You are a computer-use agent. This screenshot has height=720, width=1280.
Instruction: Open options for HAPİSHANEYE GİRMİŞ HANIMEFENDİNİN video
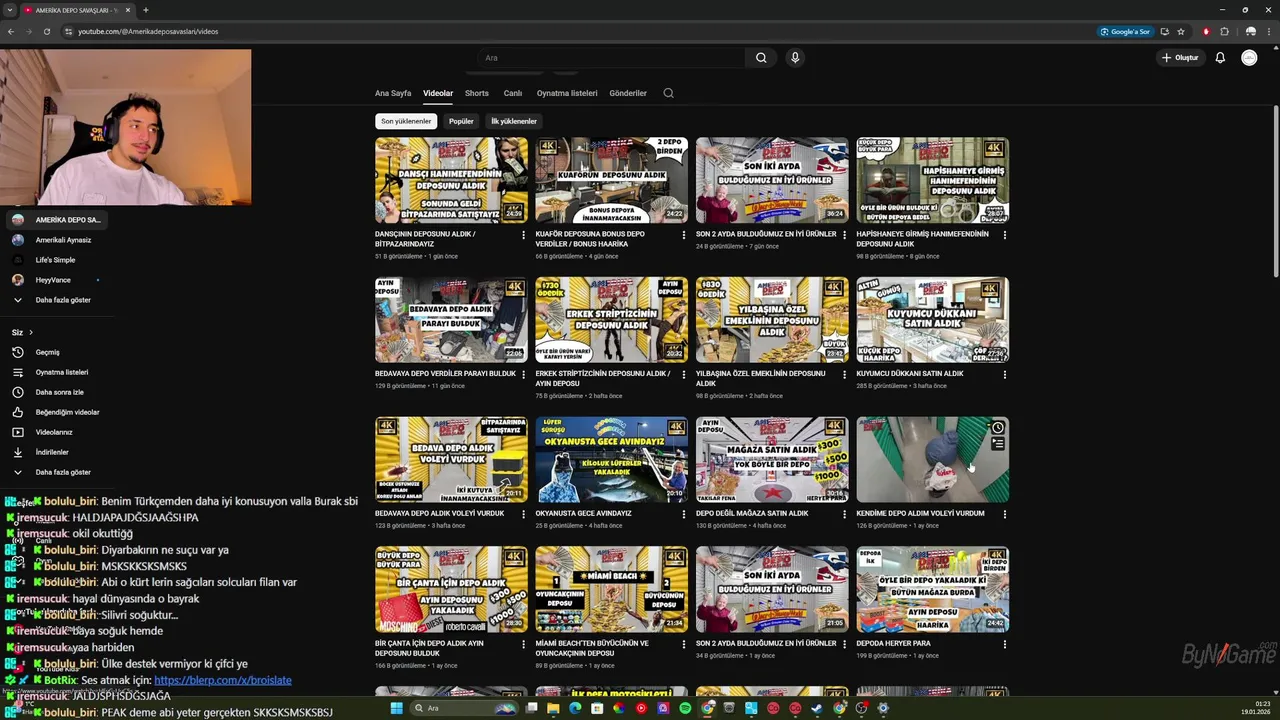[x=1005, y=235]
